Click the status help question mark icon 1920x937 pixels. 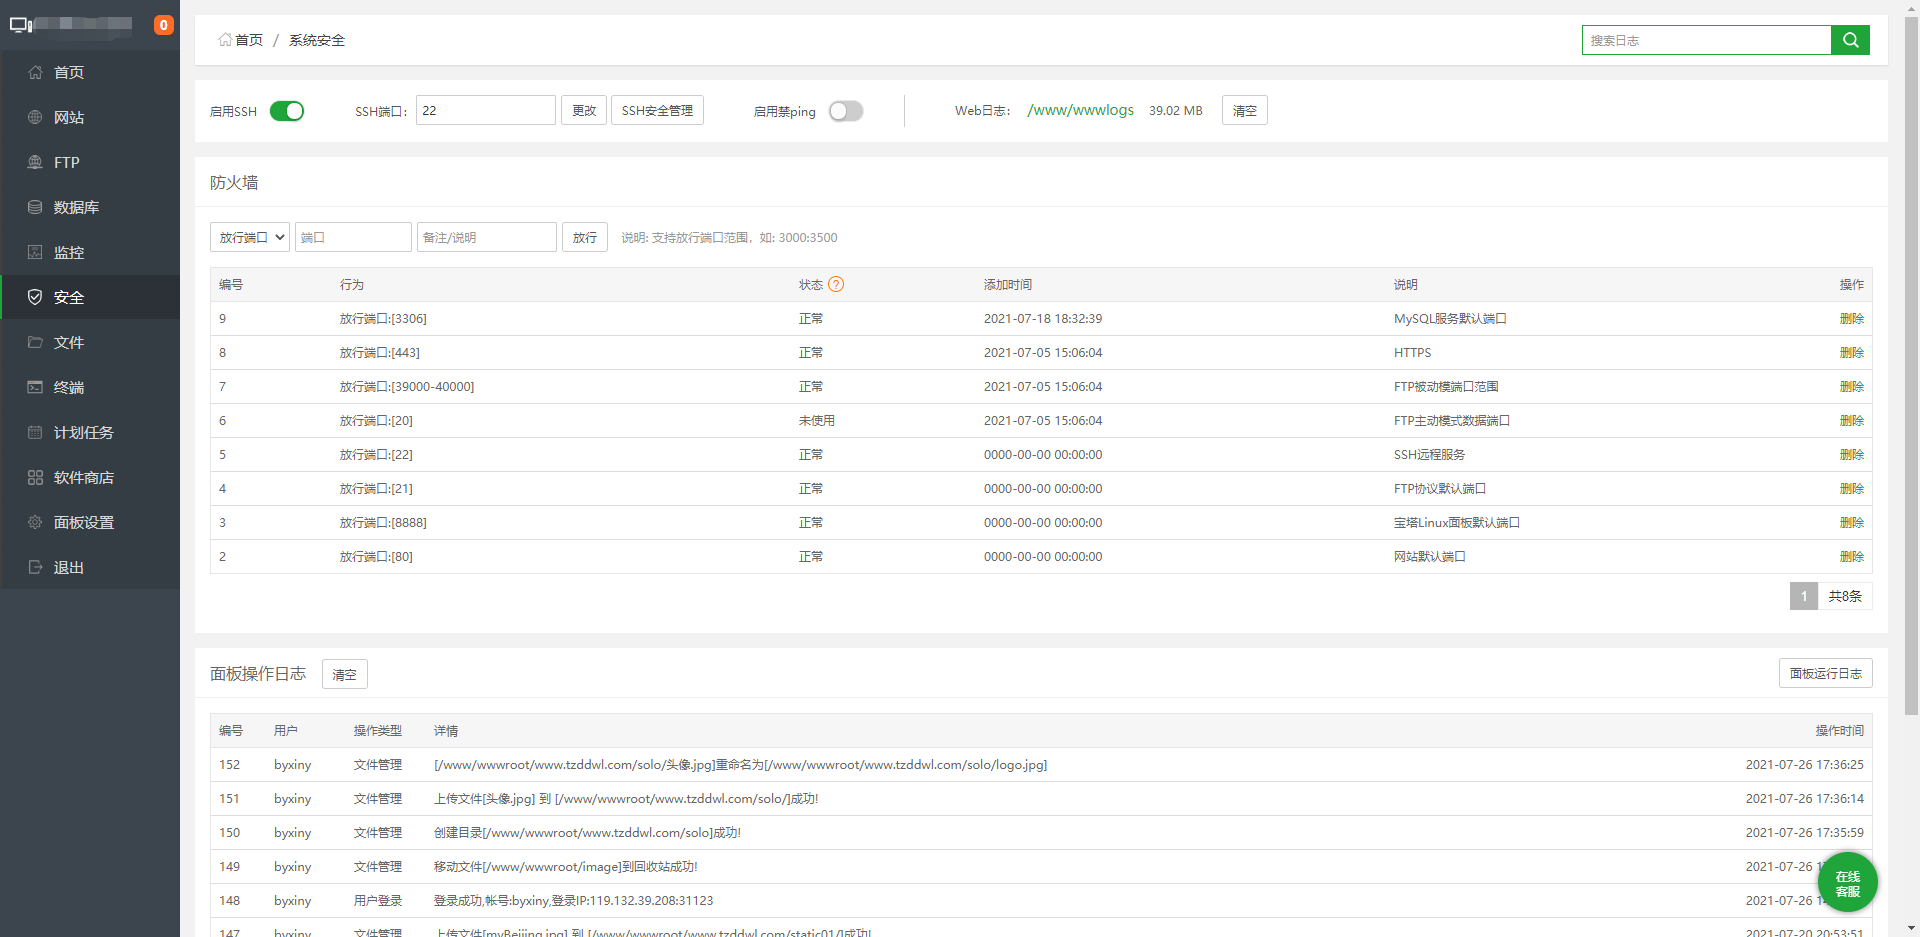(836, 284)
